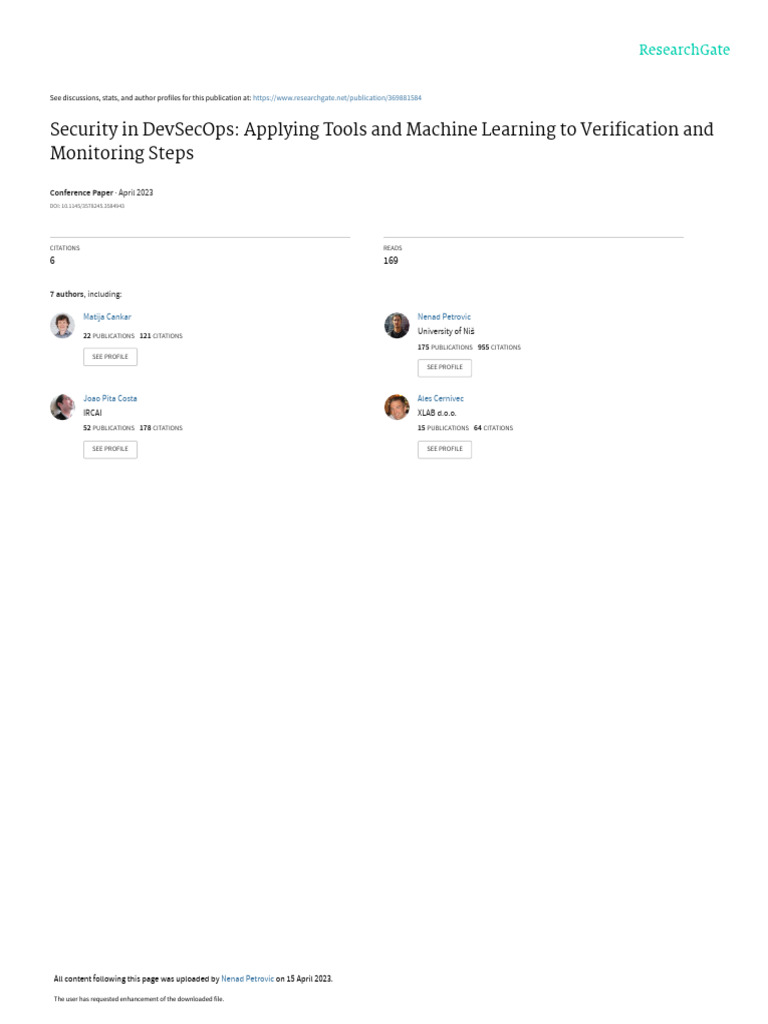Open uploader Nenad Petrovic link in footer
768x1024 pixels.
248,979
